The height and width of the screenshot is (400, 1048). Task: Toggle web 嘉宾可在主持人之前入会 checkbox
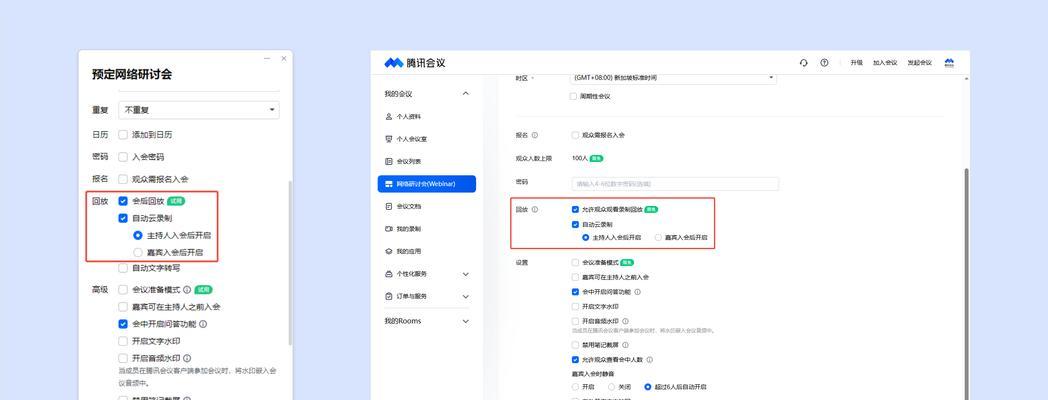(575, 277)
